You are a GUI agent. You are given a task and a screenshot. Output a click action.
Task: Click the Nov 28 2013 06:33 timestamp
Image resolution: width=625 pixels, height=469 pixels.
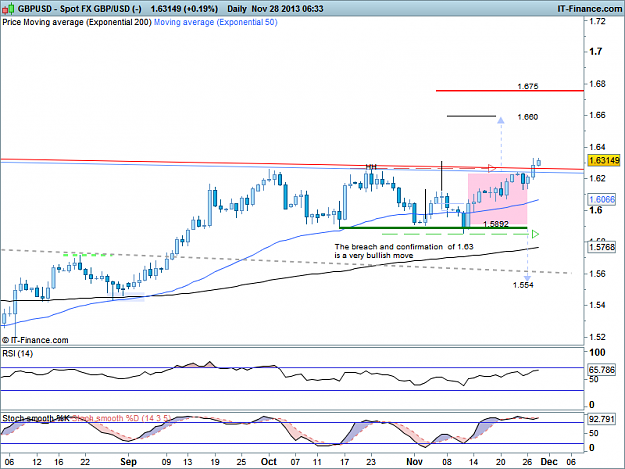point(287,9)
